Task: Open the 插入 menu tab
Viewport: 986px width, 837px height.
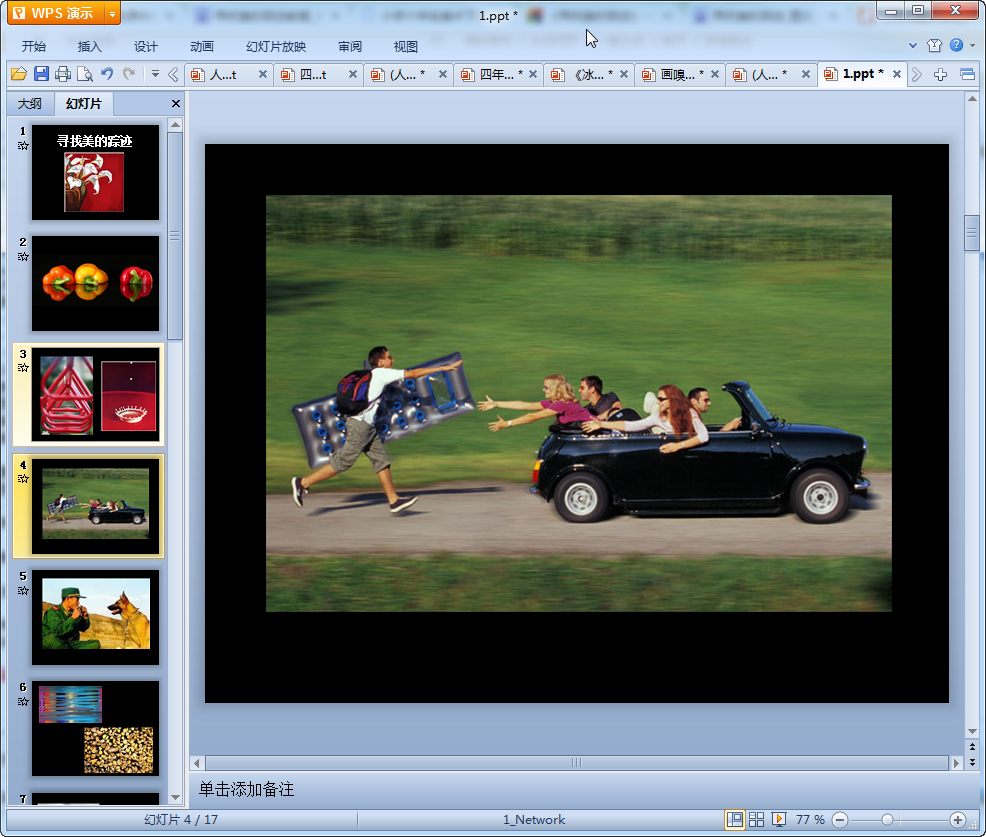Action: [x=89, y=47]
